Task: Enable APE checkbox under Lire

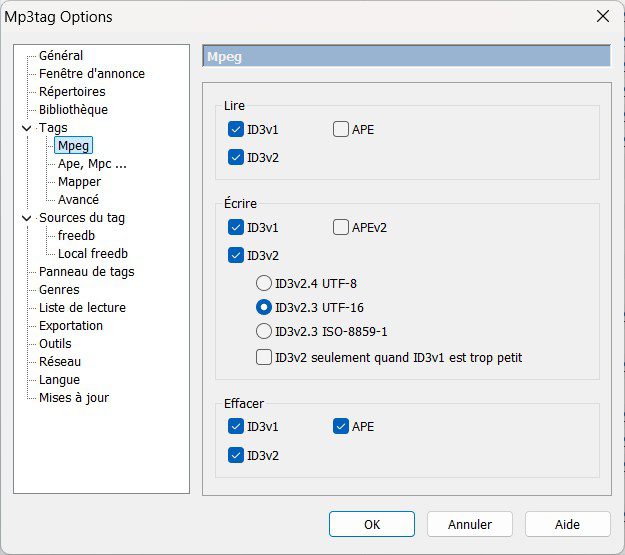Action: click(341, 129)
